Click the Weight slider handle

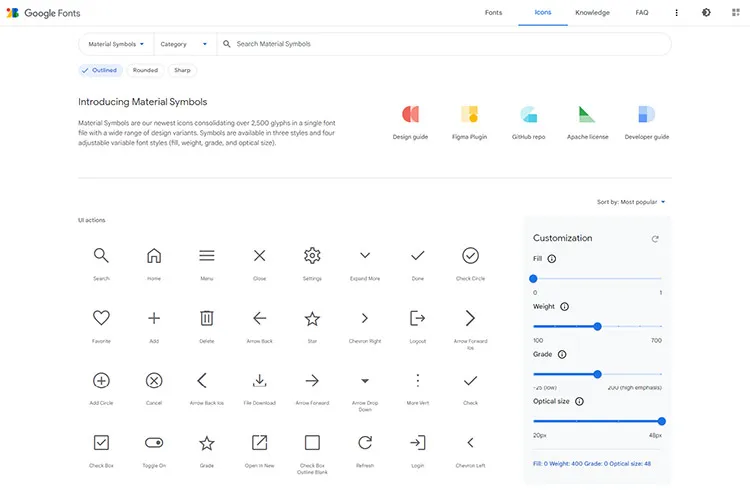click(x=597, y=326)
